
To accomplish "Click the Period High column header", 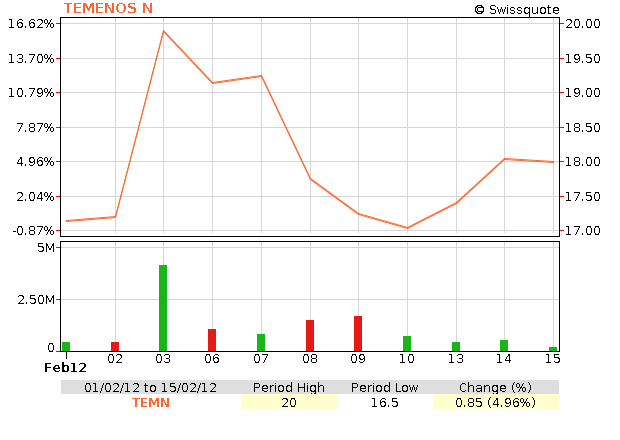I will pyautogui.click(x=289, y=387).
